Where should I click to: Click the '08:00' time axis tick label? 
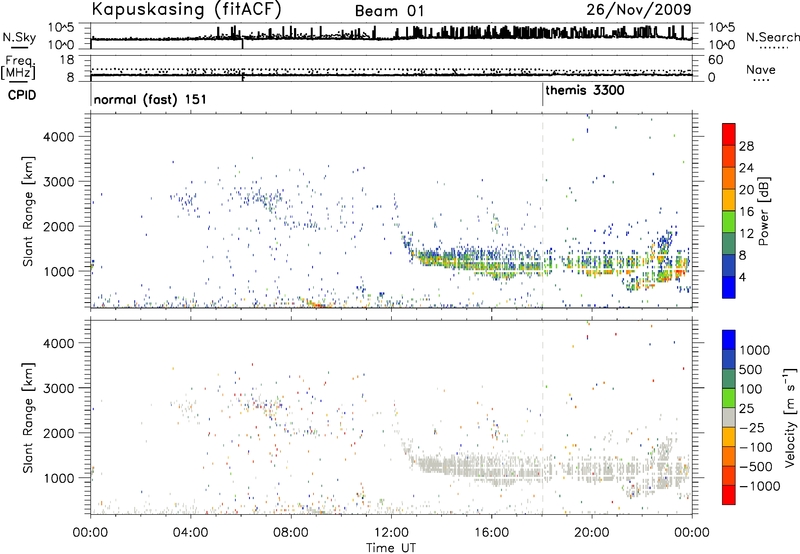click(x=291, y=533)
